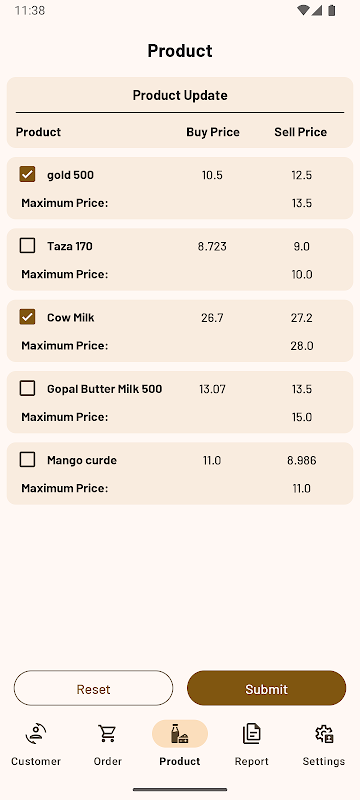Viewport: 360px width, 800px height.
Task: Submit the product update
Action: (x=267, y=688)
